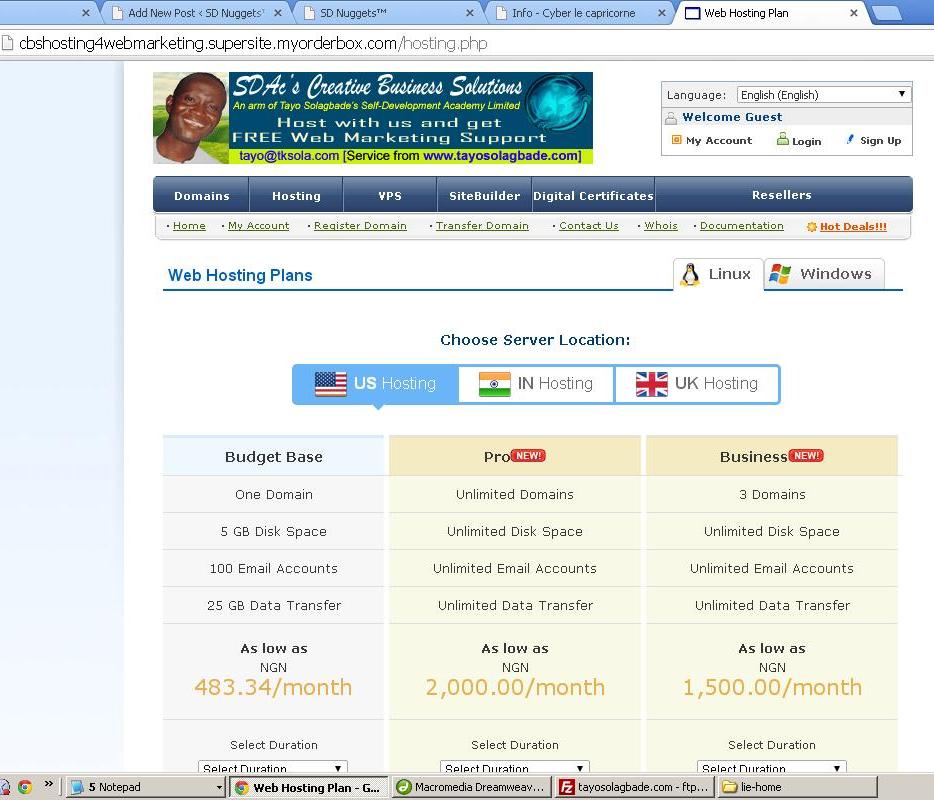
Task: Open the Hosting menu
Action: (296, 195)
